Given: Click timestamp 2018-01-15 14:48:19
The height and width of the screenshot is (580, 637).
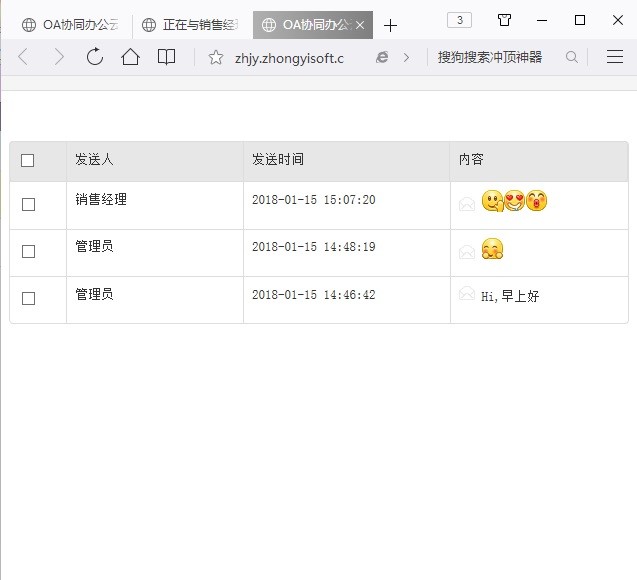Looking at the screenshot, I should pyautogui.click(x=314, y=247).
